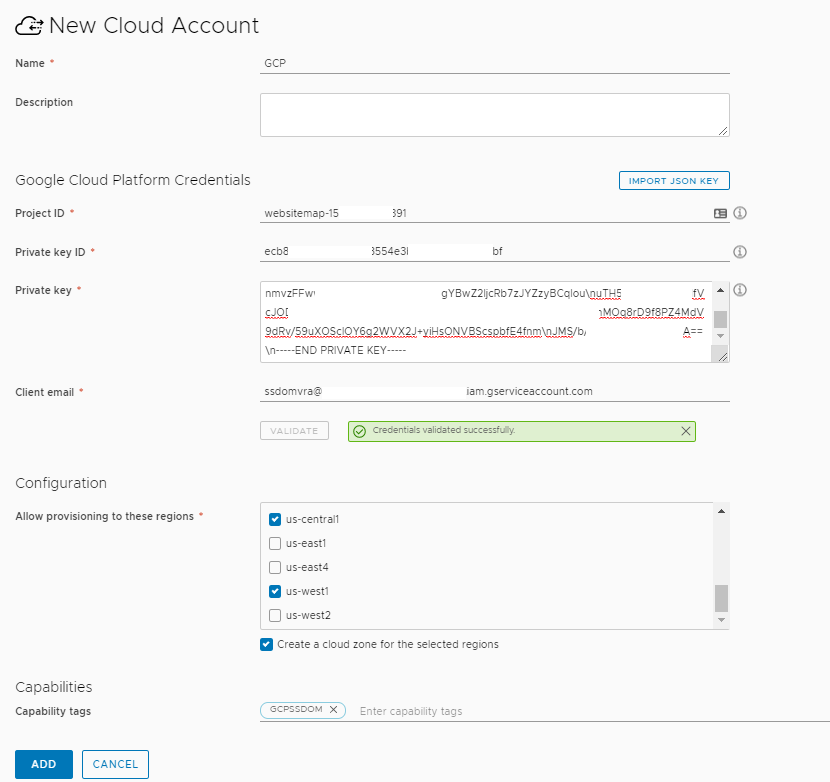Click the Capabilities heading
Viewport: 830px width, 782px height.
pyautogui.click(x=53, y=687)
